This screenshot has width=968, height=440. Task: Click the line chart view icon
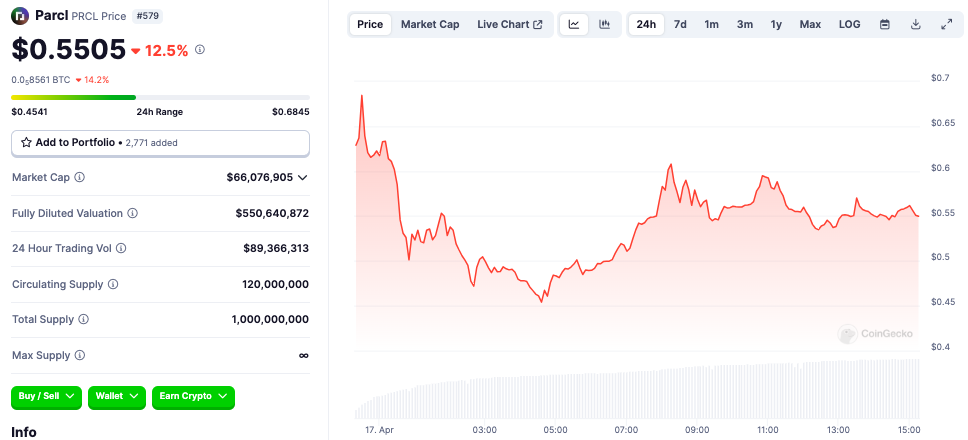(574, 24)
